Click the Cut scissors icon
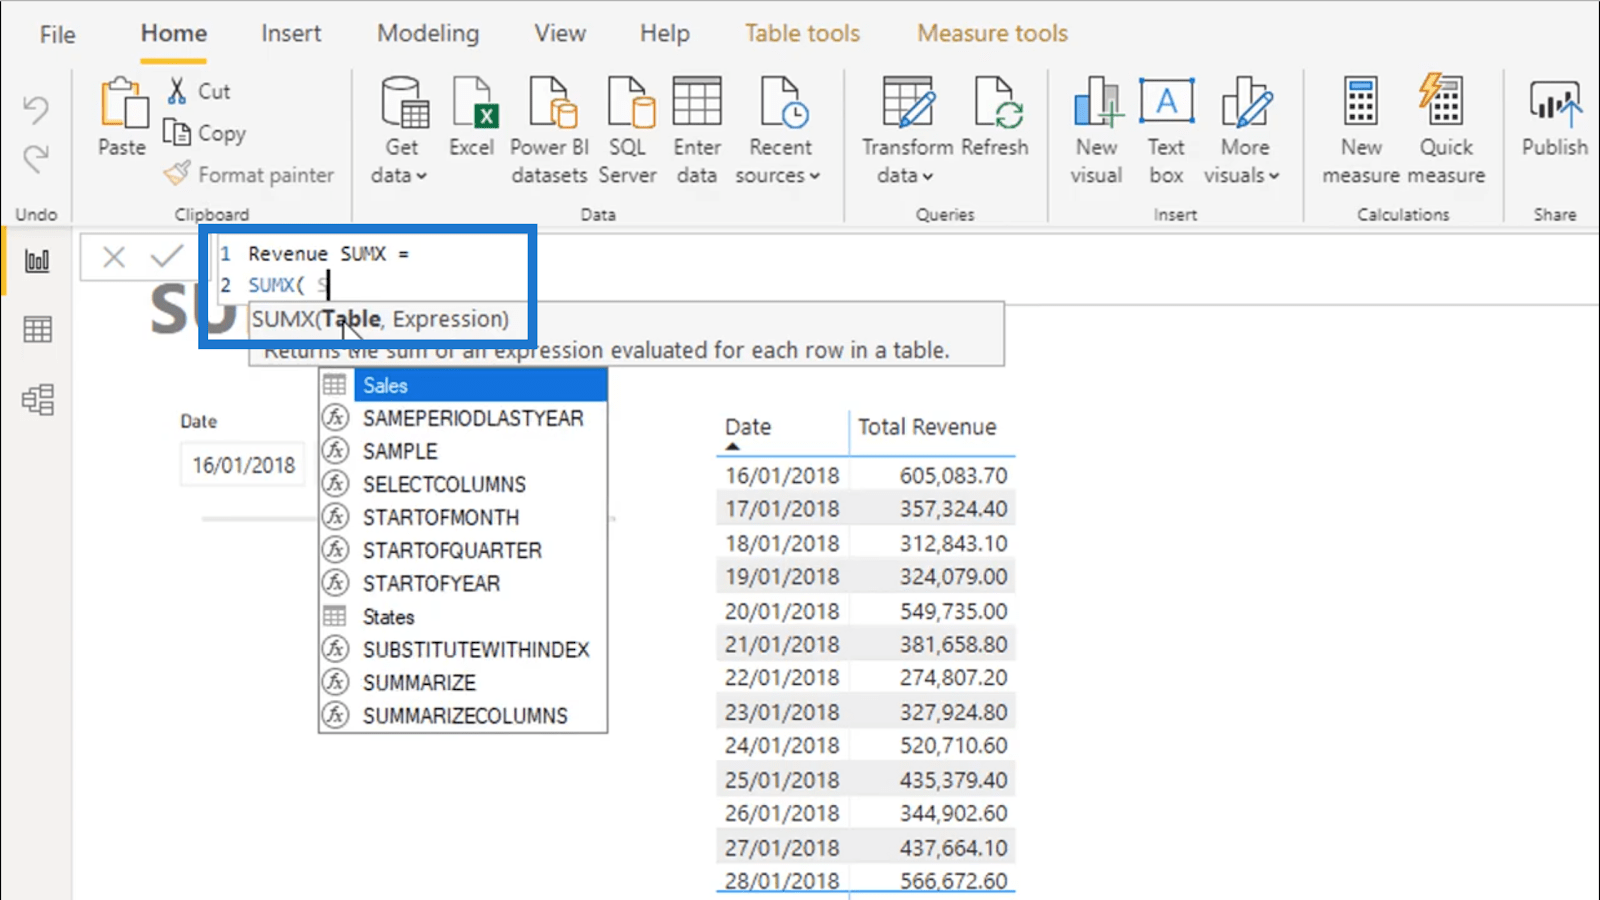Image resolution: width=1600 pixels, height=900 pixels. tap(177, 91)
